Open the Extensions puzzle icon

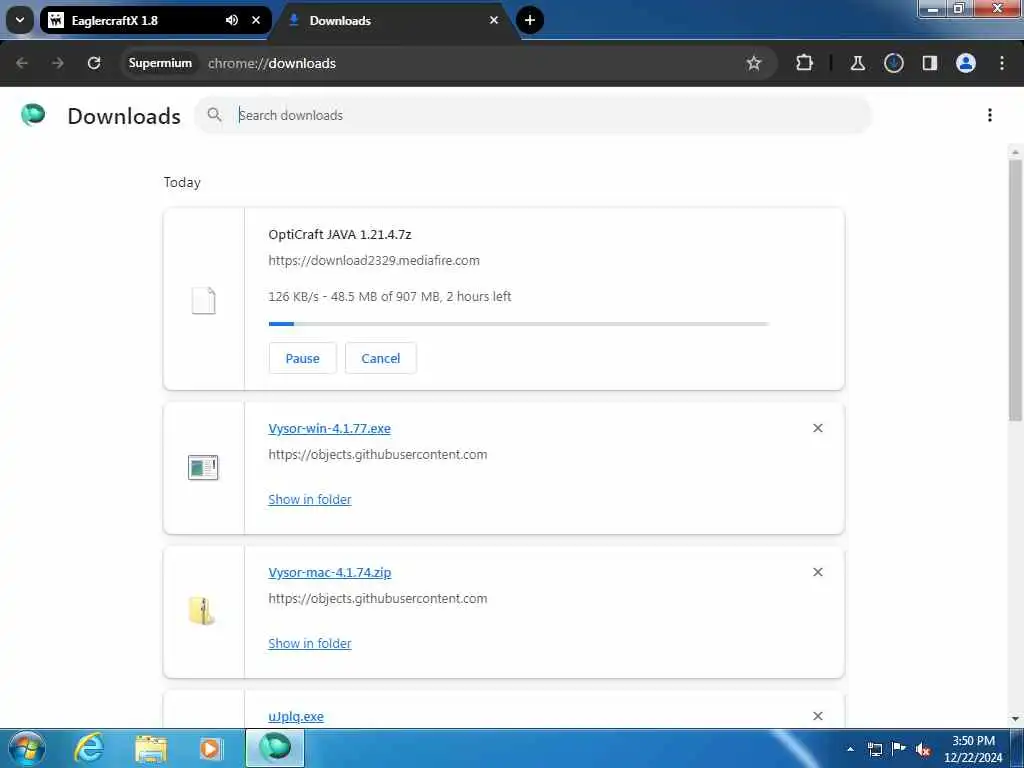coord(805,63)
